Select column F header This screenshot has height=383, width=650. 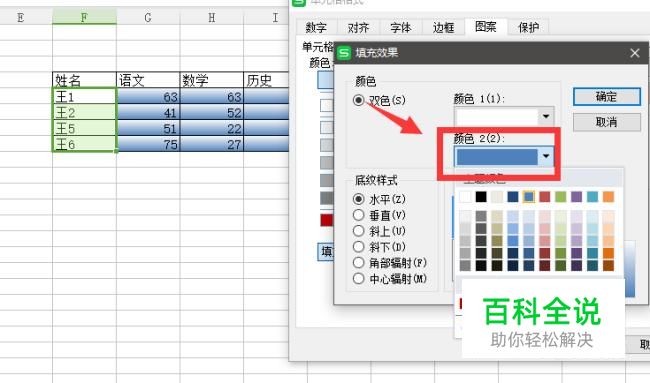point(84,17)
